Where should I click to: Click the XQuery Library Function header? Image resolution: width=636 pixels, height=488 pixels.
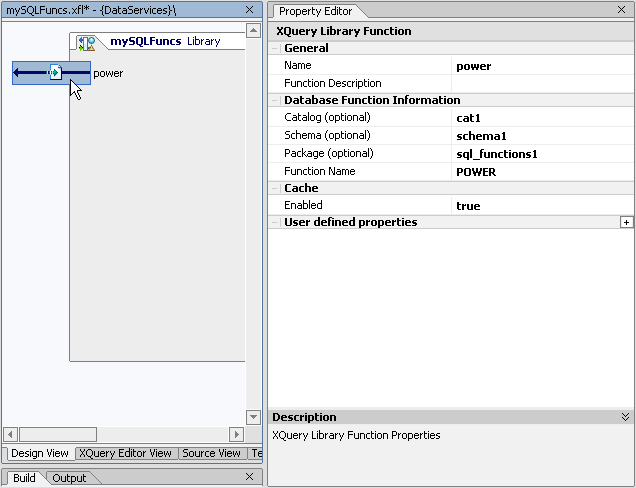(x=344, y=31)
